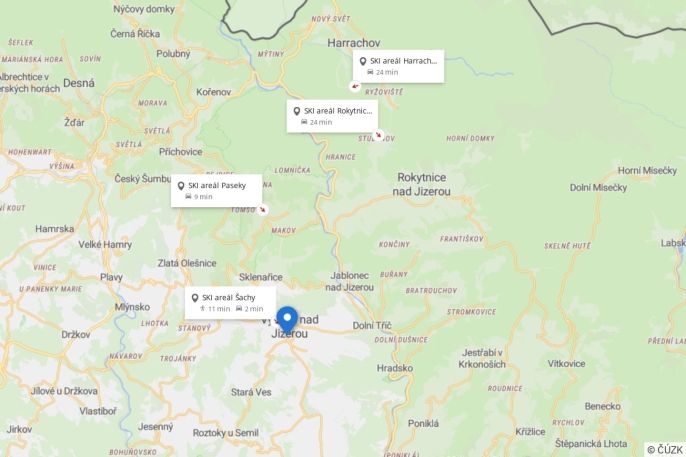This screenshot has height=457, width=686.
Task: Click the 9 min drive time for Paseky
Action: click(x=203, y=197)
